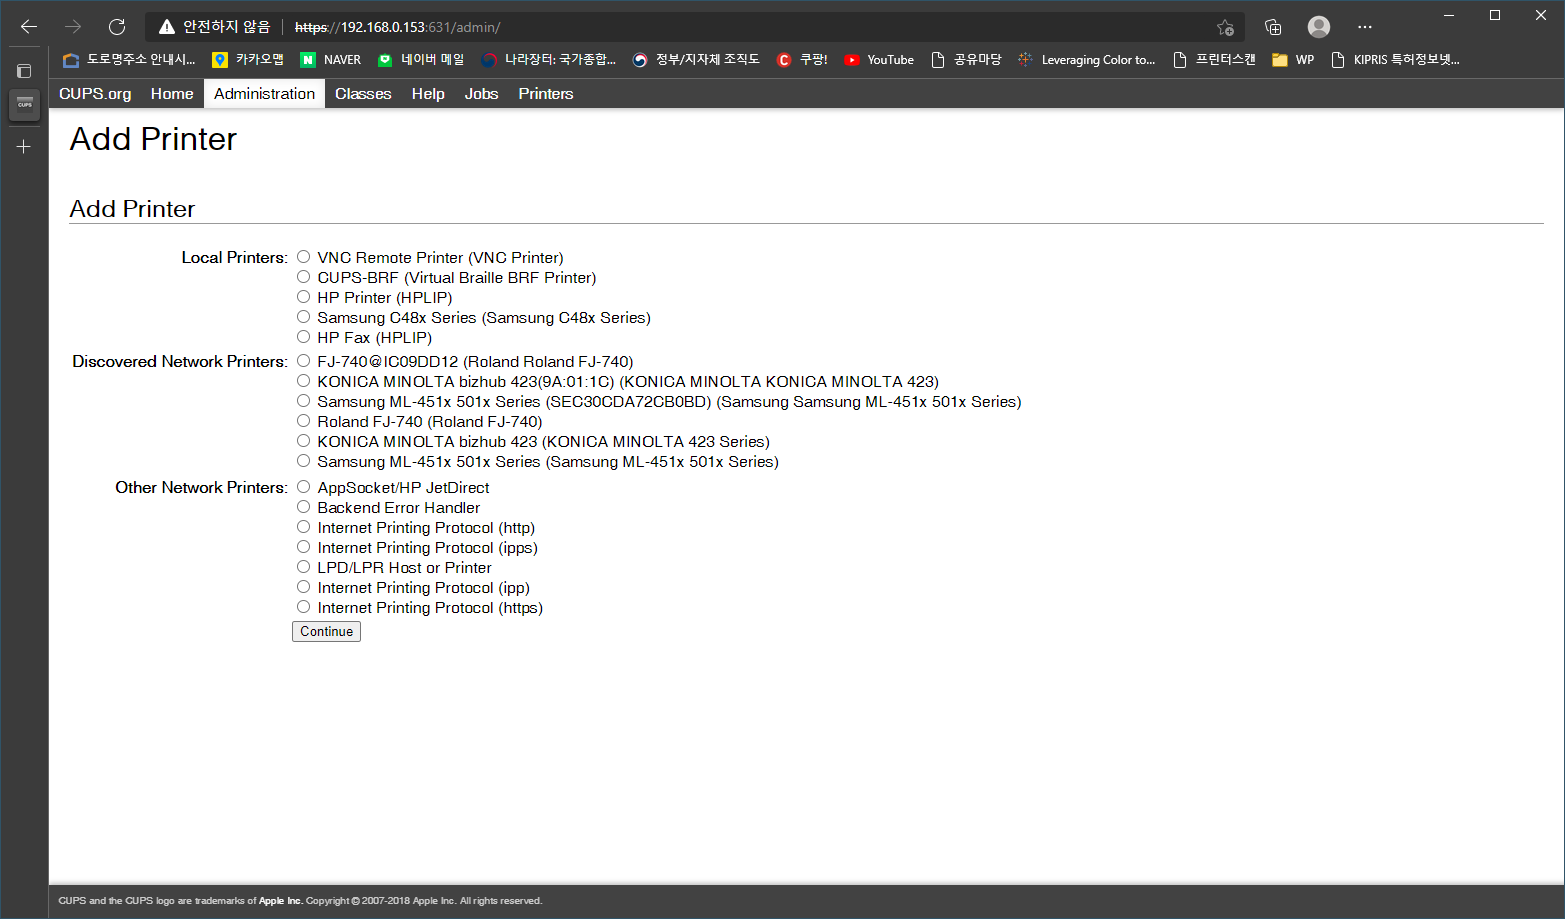Image resolution: width=1565 pixels, height=919 pixels.
Task: Select Samsung C48x Series local printer
Action: 303,317
